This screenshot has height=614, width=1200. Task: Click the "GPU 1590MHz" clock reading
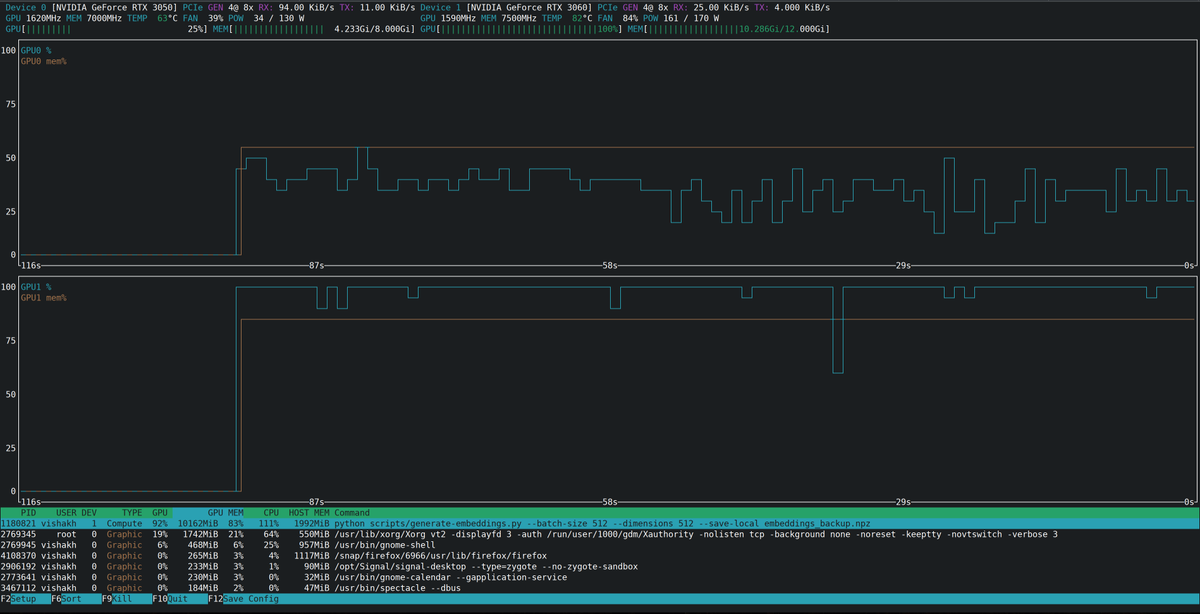pos(448,18)
